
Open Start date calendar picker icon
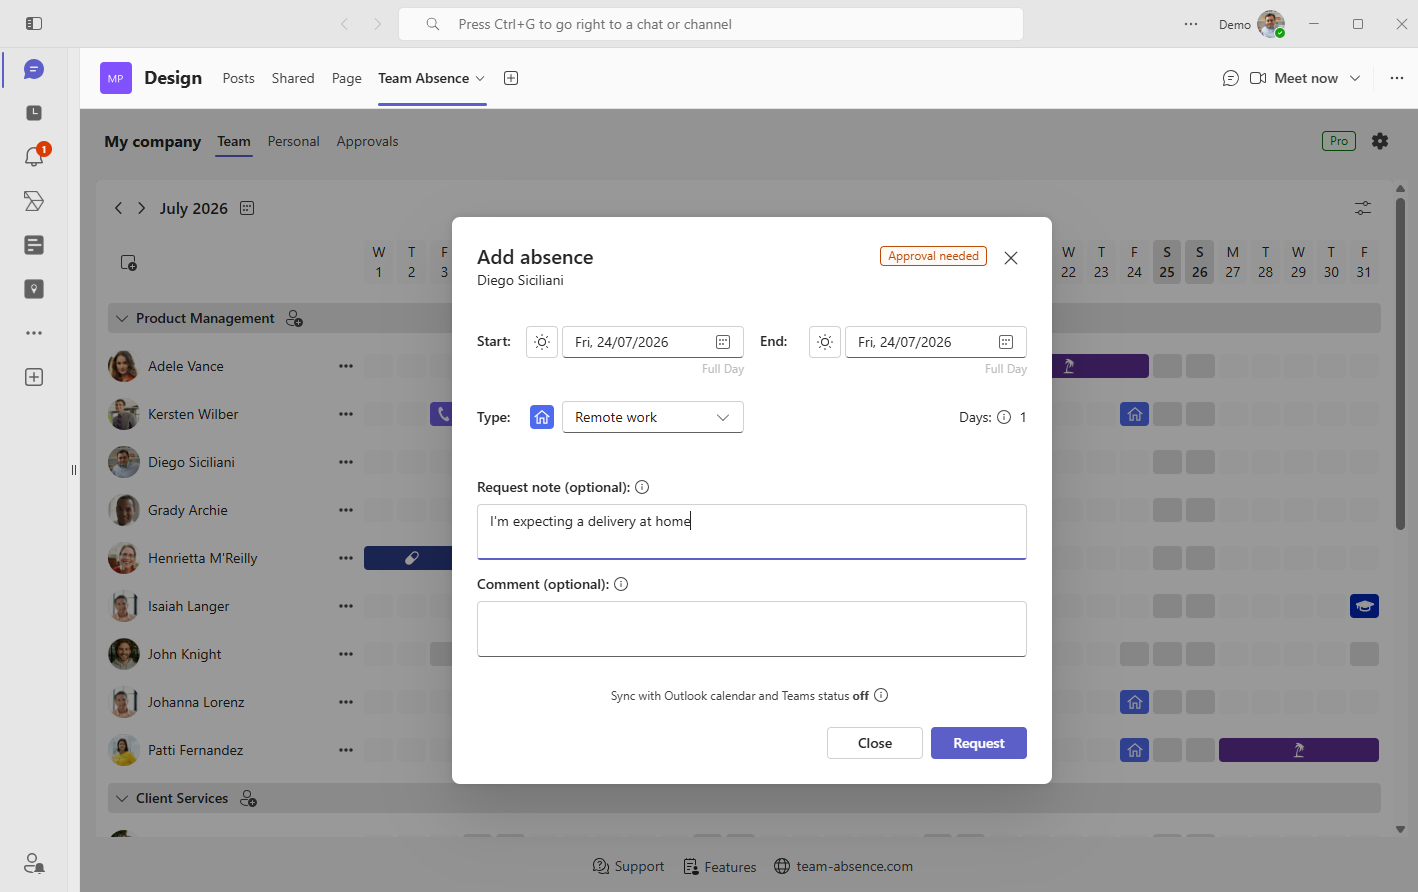coord(723,342)
